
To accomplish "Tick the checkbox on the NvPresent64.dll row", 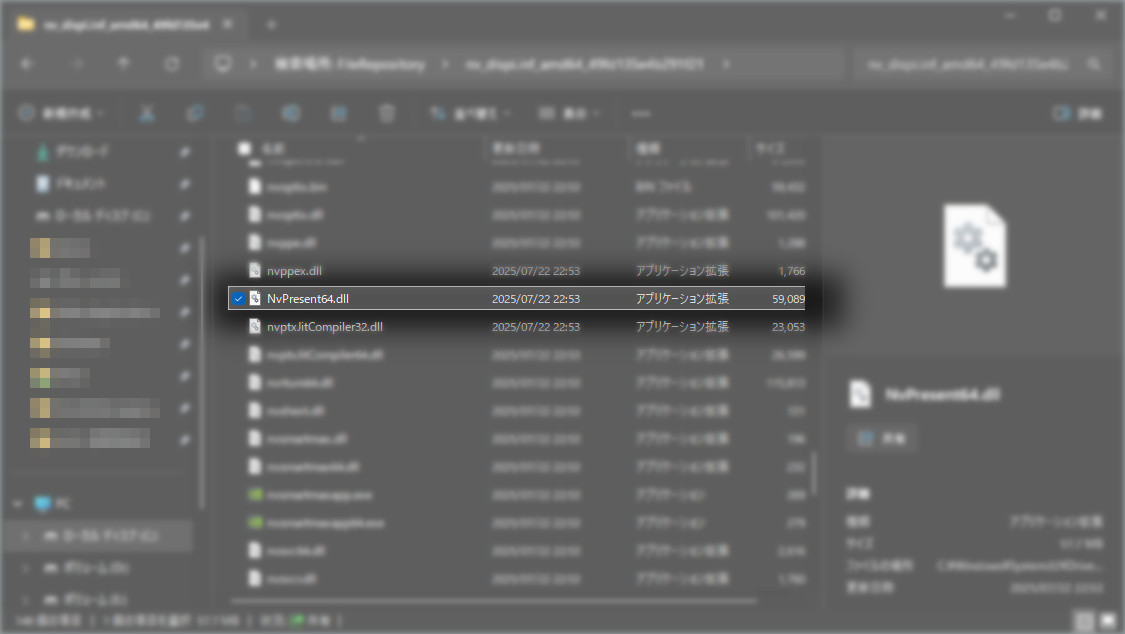I will (238, 298).
